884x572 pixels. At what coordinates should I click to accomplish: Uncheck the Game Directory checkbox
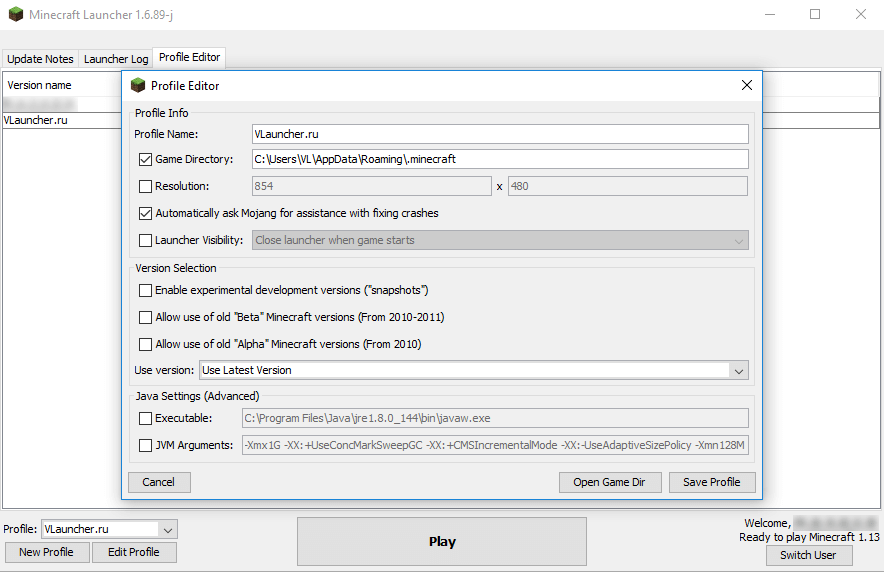pyautogui.click(x=145, y=159)
